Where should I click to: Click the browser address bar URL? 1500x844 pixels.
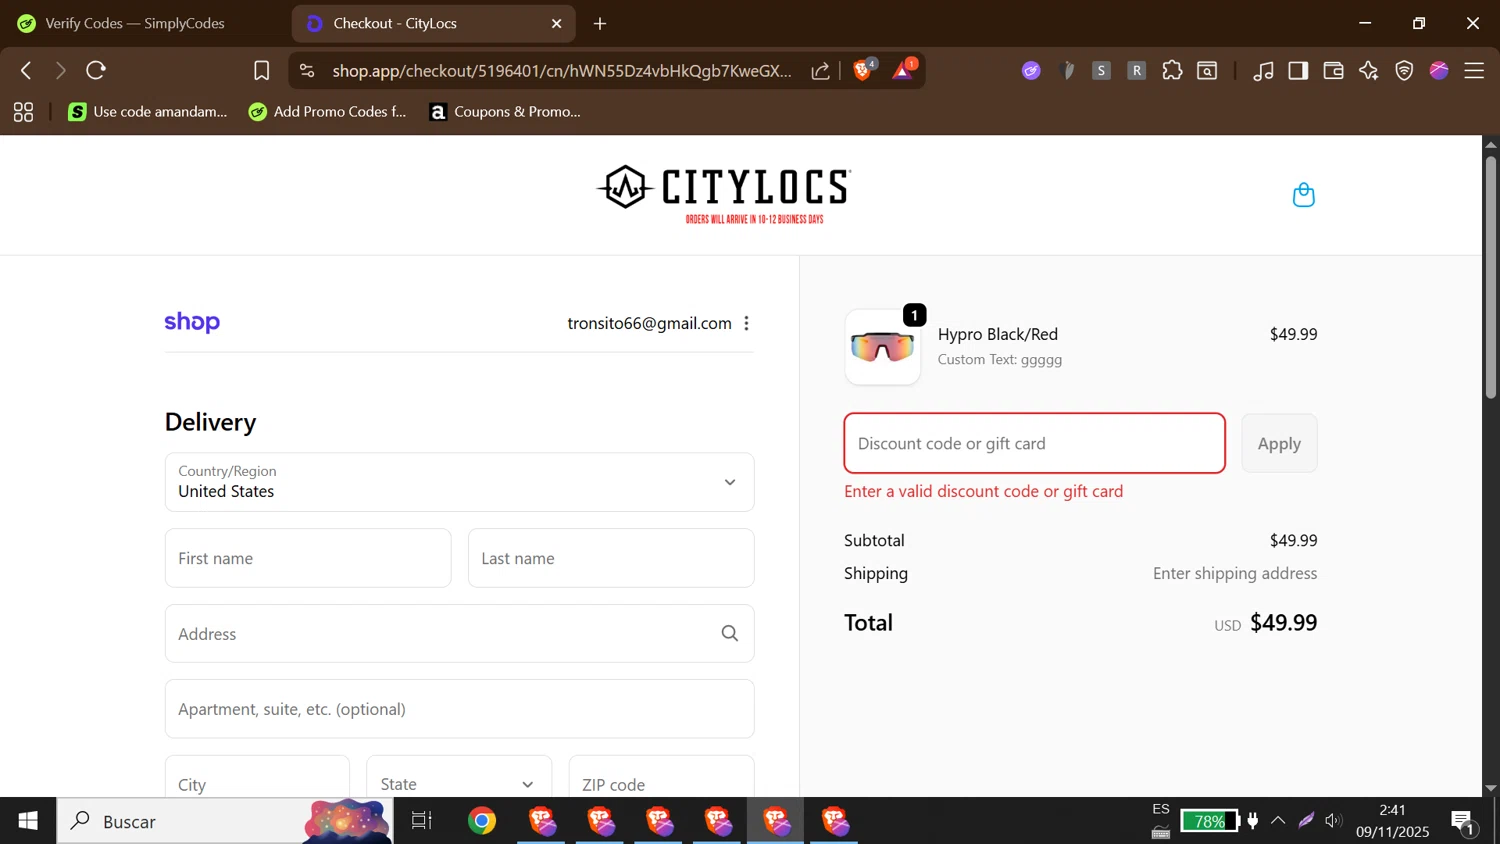[x=561, y=70]
